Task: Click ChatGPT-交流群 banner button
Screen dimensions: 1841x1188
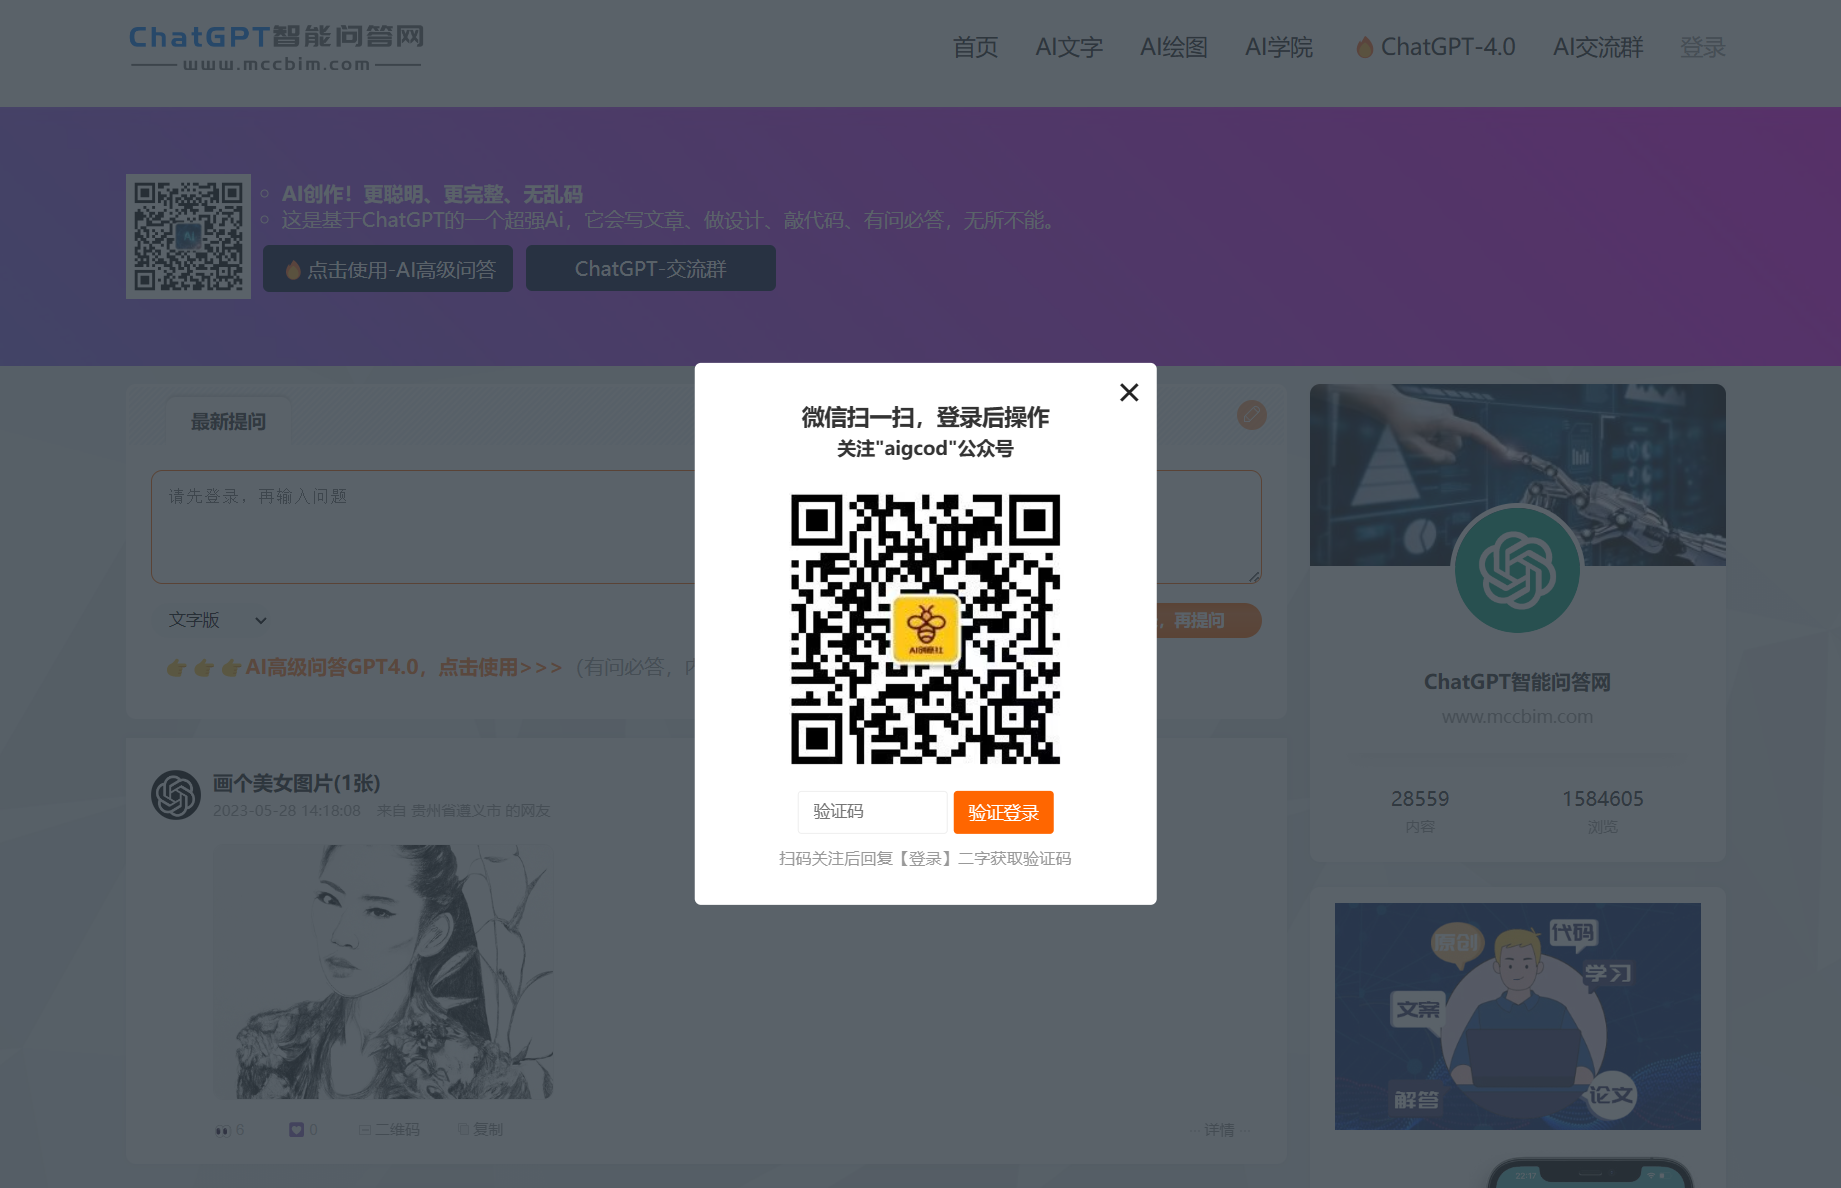Action: point(651,269)
